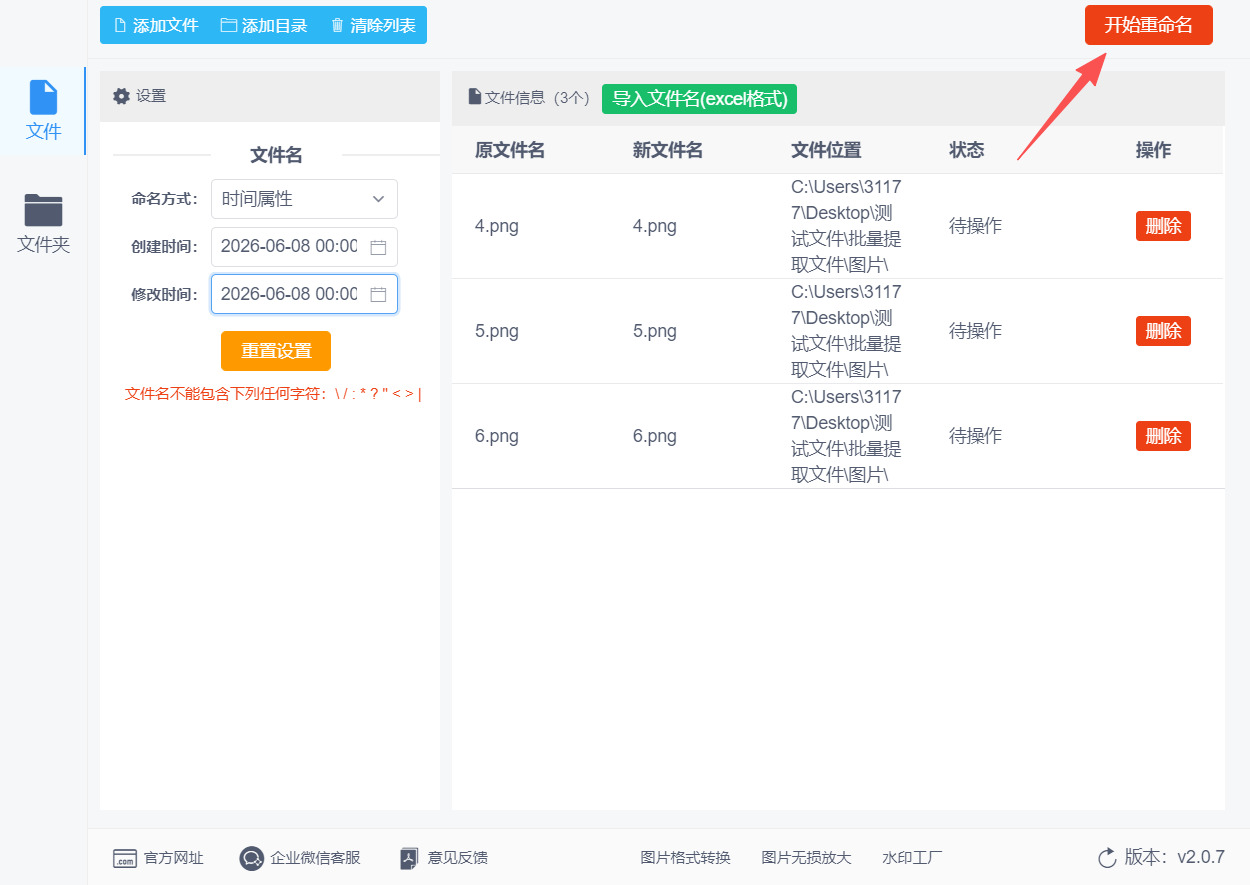This screenshot has height=885, width=1250.
Task: Open 企业微信客服 customer service link
Action: (x=300, y=858)
